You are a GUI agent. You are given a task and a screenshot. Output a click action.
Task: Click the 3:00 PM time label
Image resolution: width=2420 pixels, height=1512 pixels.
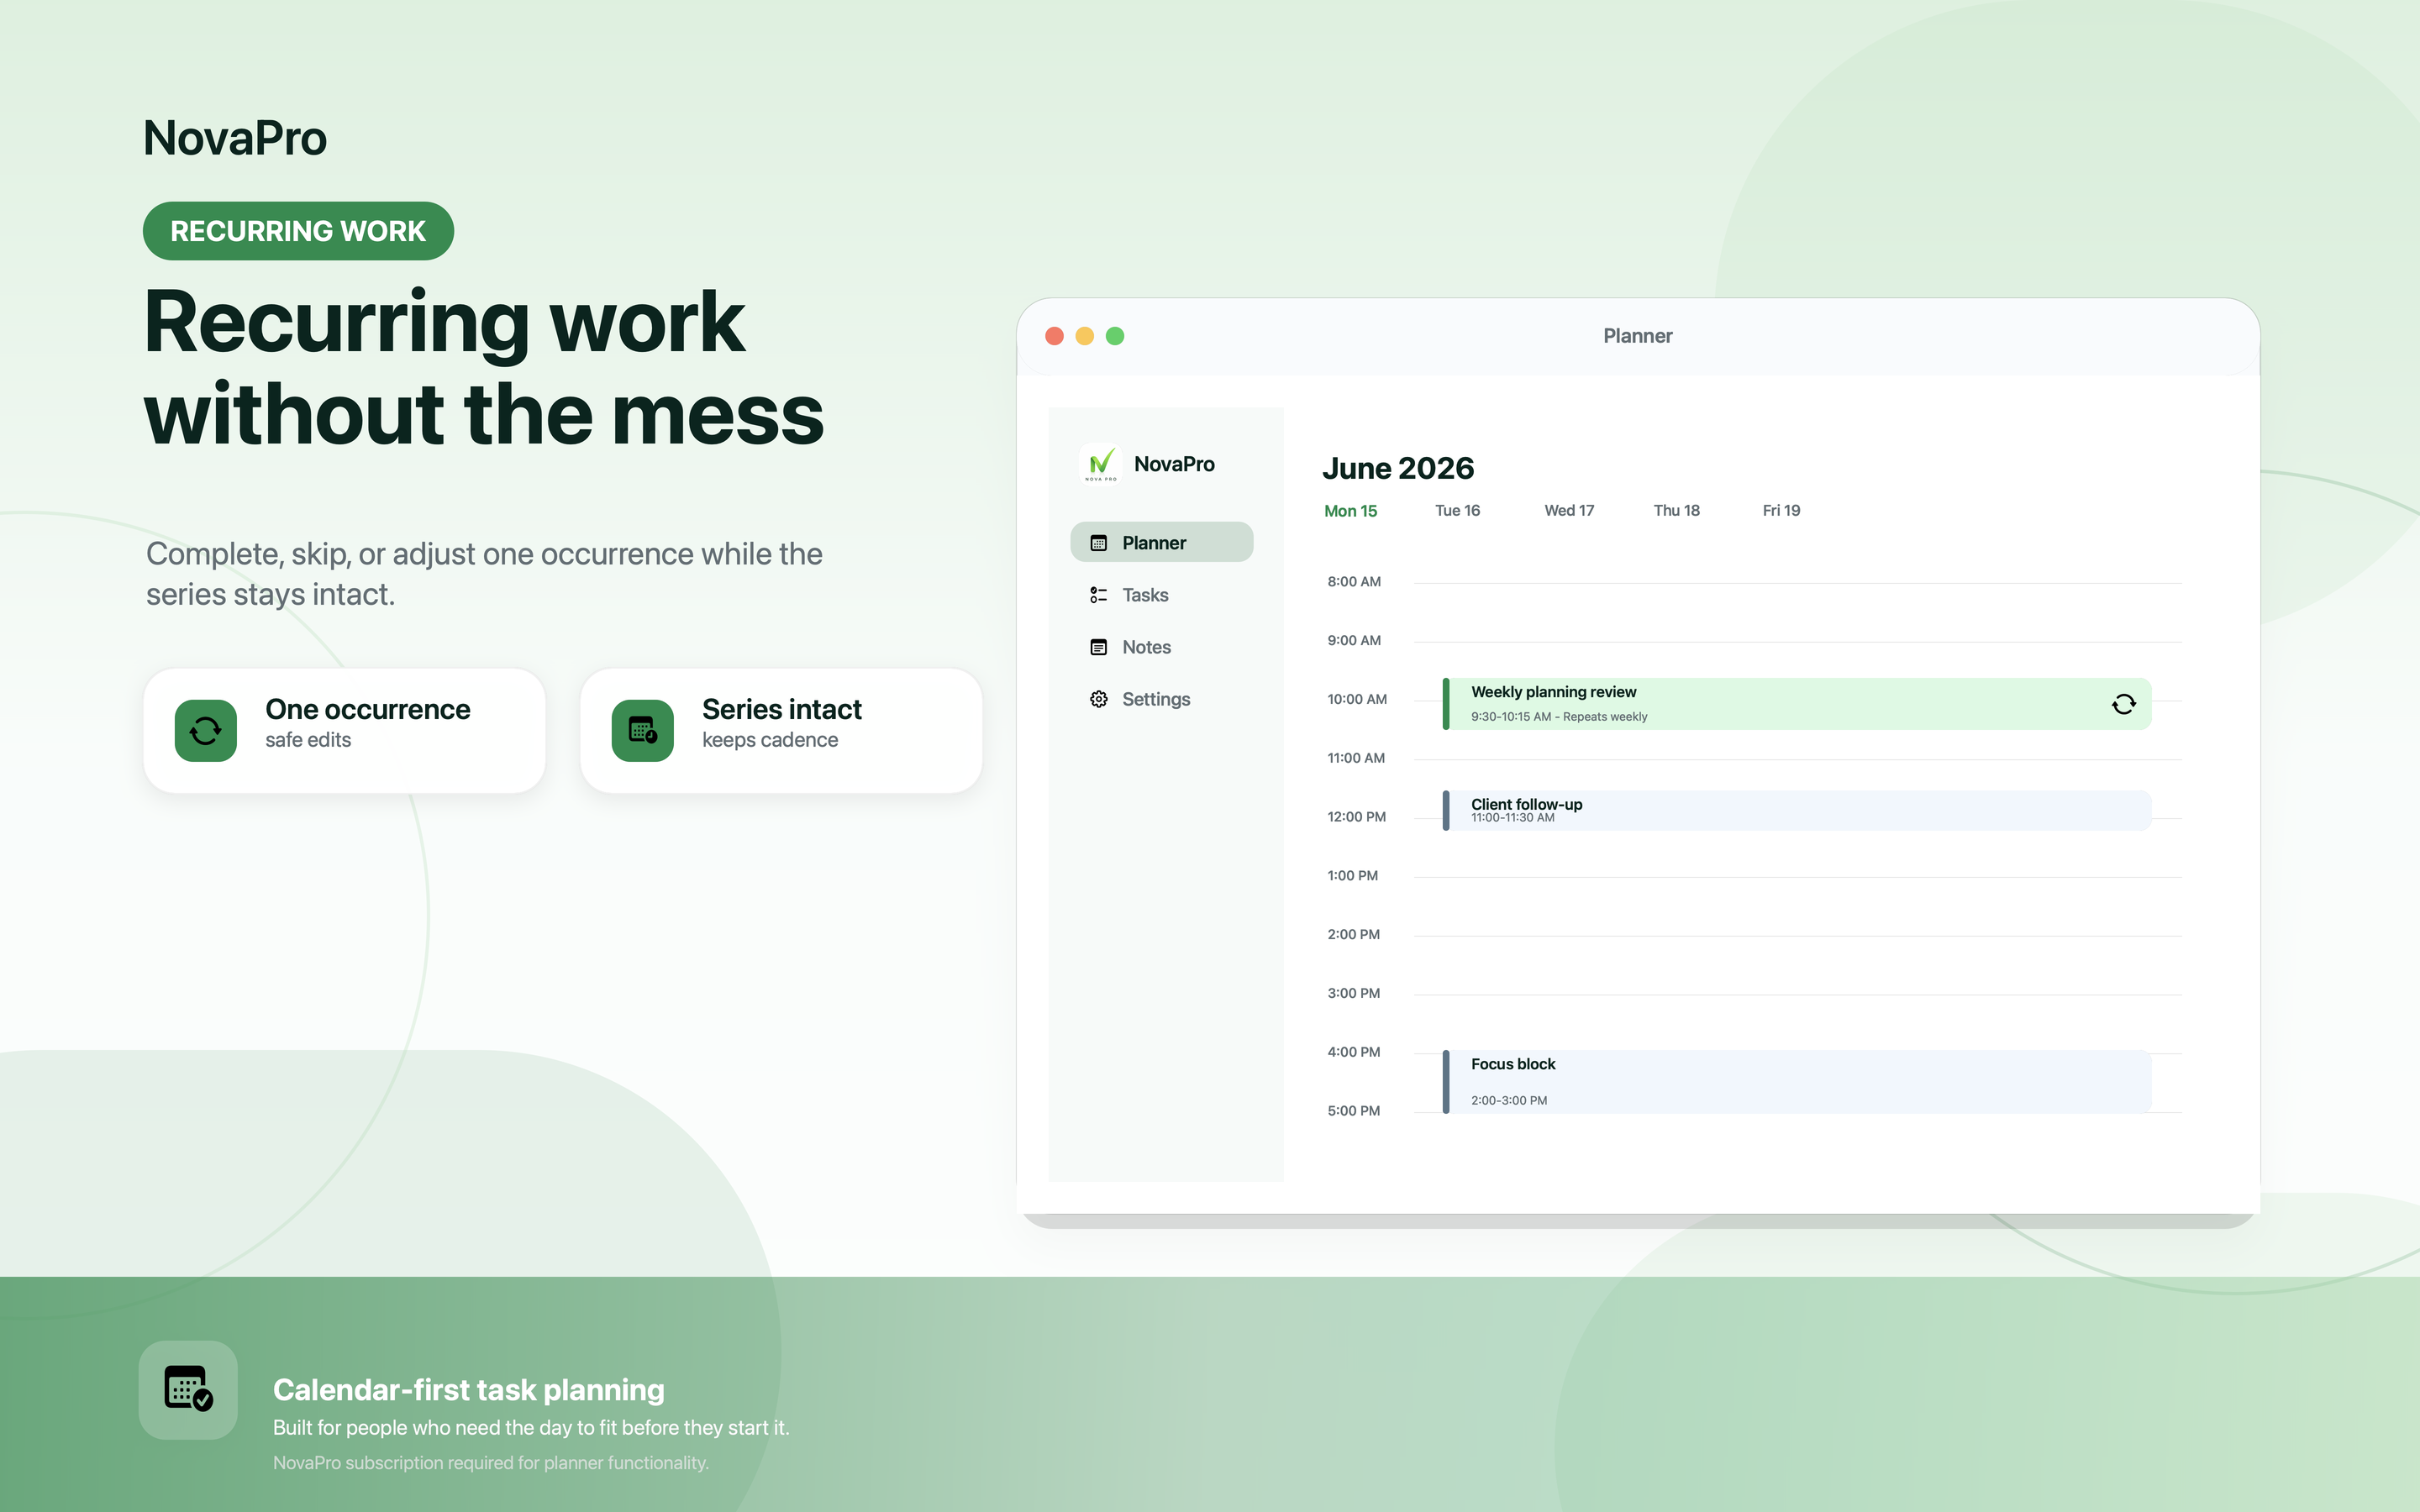click(x=1354, y=994)
